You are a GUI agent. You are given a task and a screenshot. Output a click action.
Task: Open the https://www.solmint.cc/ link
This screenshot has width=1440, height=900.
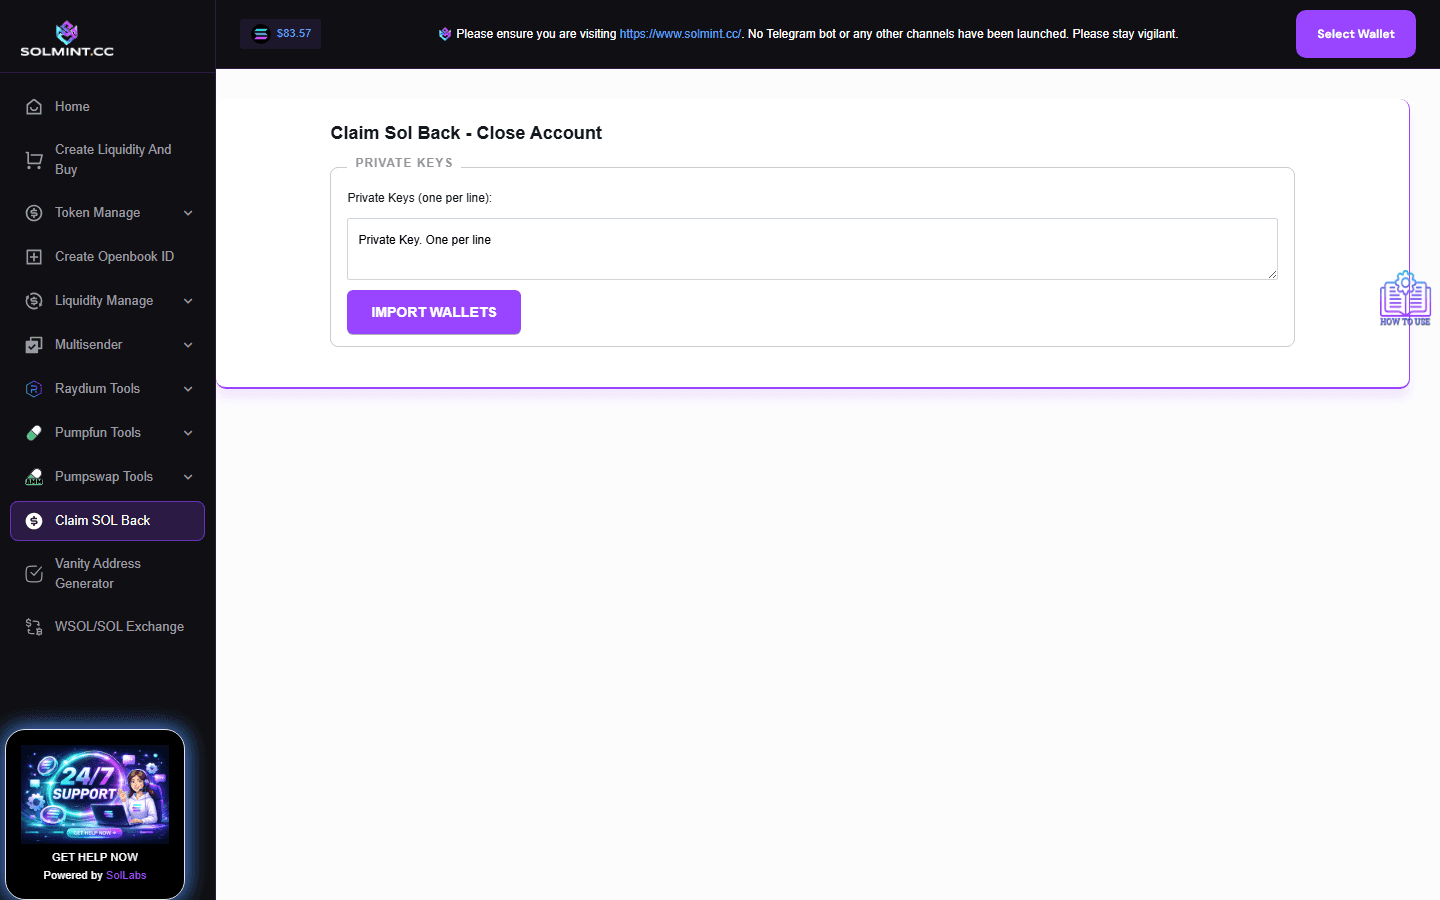click(679, 33)
